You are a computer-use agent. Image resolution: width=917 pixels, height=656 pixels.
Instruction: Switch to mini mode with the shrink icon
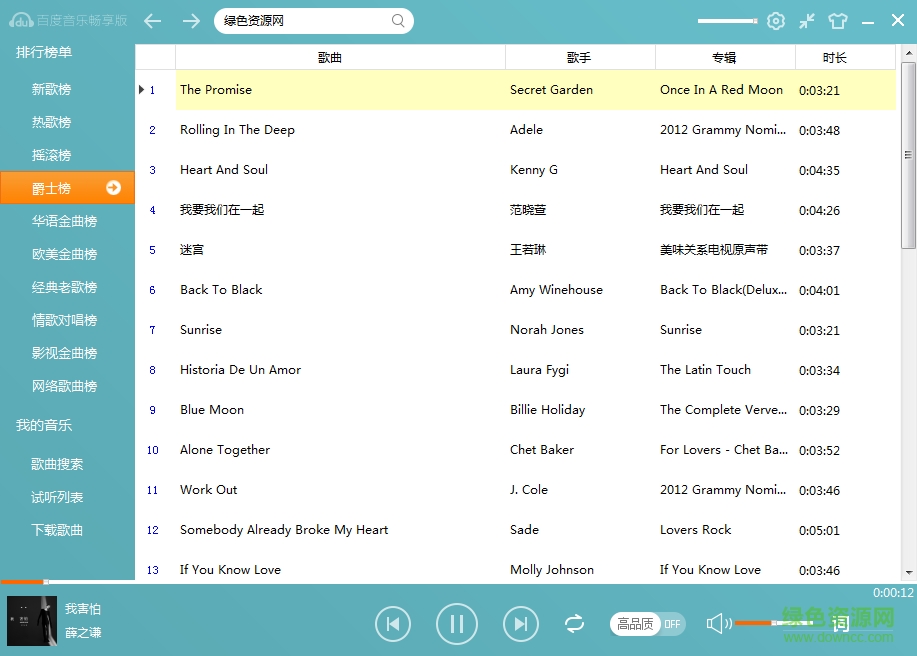click(x=806, y=20)
